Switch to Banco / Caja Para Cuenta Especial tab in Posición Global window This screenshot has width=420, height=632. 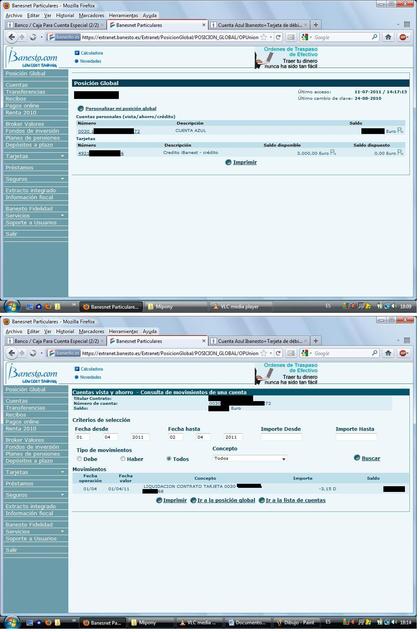pyautogui.click(x=56, y=25)
